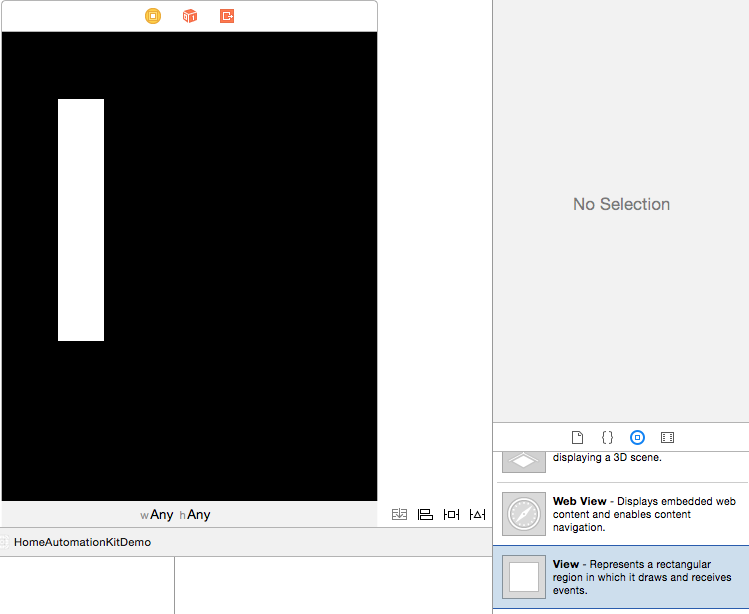The height and width of the screenshot is (614, 749).
Task: Open the Pin constraints menu
Action: coord(451,515)
